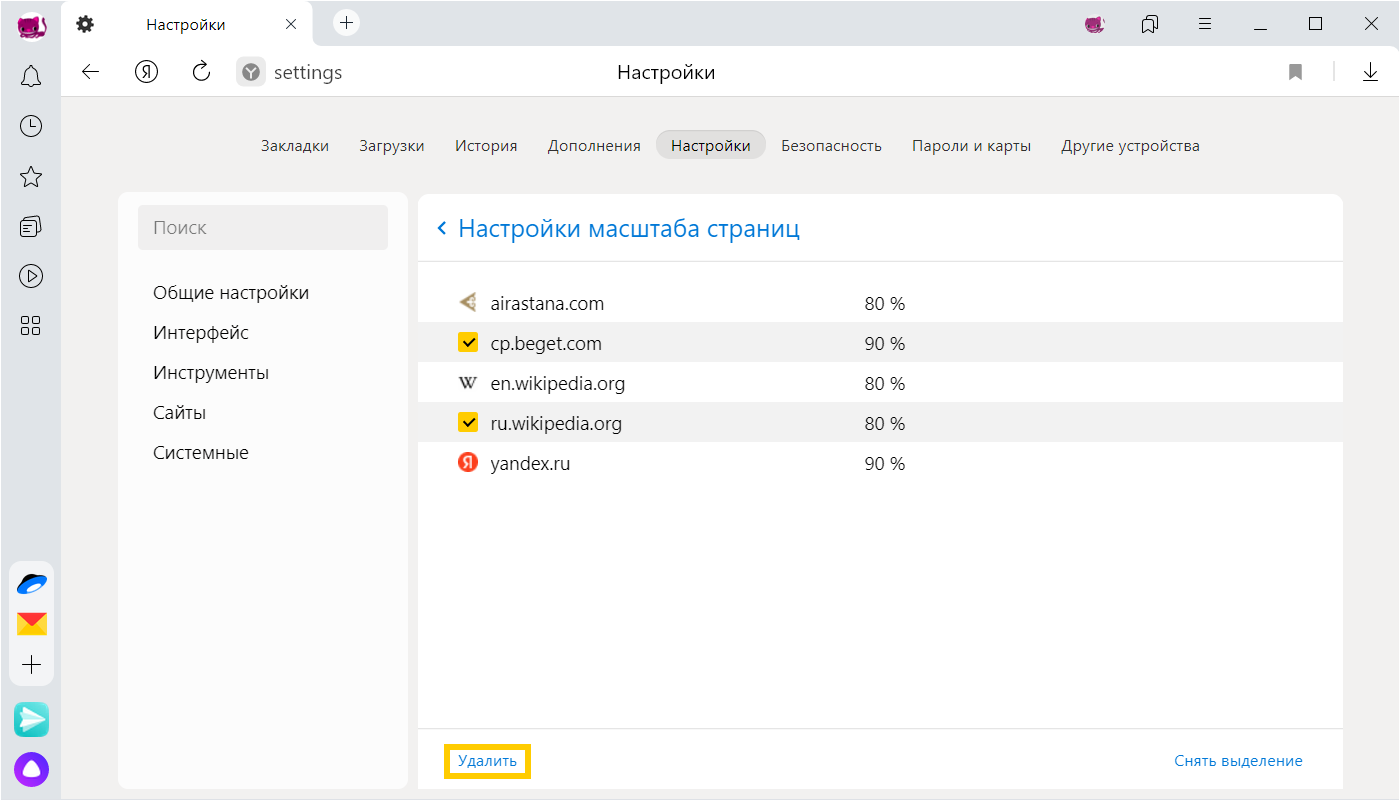Select the yandex.ru row
Image resolution: width=1400 pixels, height=800 pixels.
coord(880,463)
